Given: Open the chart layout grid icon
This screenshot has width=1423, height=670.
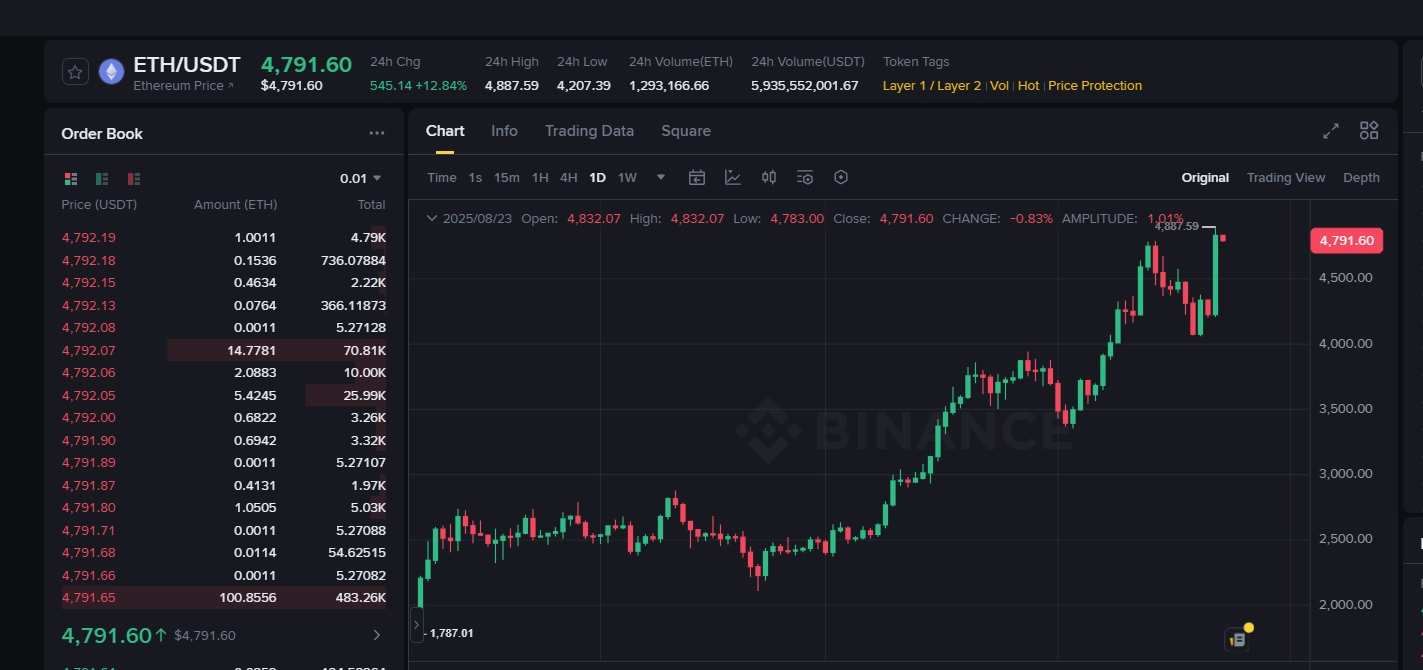Looking at the screenshot, I should [x=1368, y=130].
